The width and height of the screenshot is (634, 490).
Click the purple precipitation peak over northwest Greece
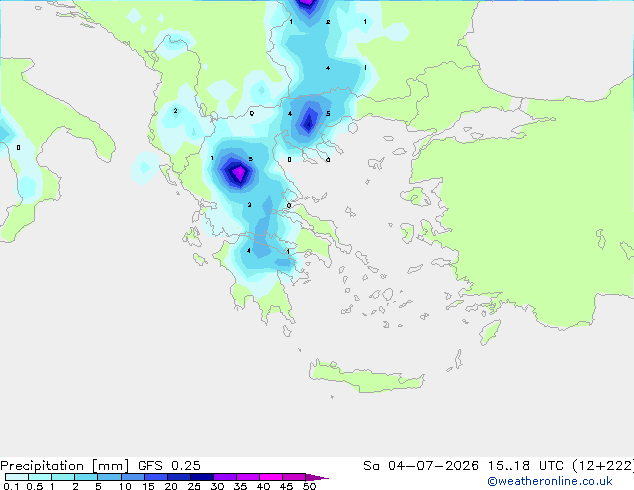click(239, 173)
